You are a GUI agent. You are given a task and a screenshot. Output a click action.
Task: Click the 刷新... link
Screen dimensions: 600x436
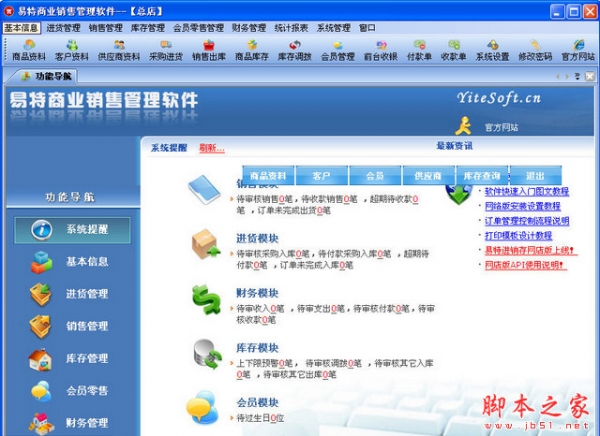[x=212, y=148]
